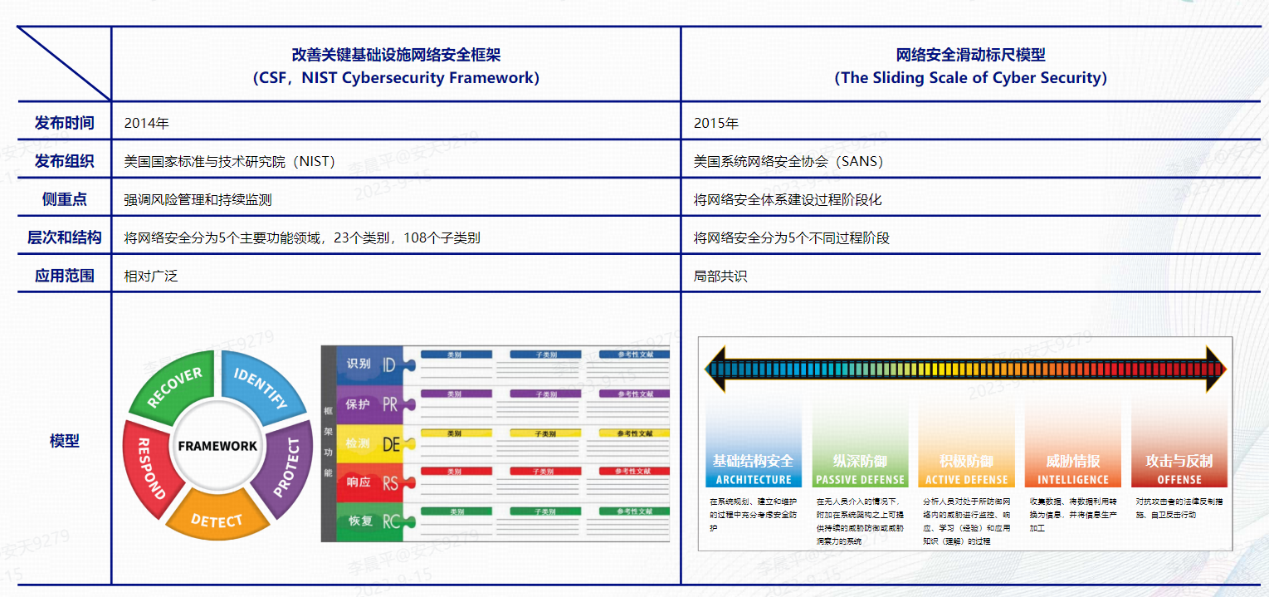Click 子类别 tag in the 保护 PR row
This screenshot has height=597, width=1269.
click(x=545, y=393)
